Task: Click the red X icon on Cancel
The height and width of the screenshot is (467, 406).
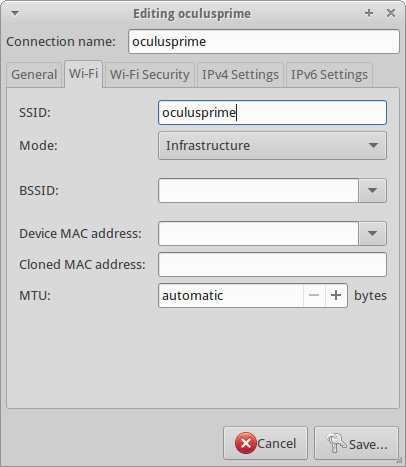Action: click(x=246, y=443)
